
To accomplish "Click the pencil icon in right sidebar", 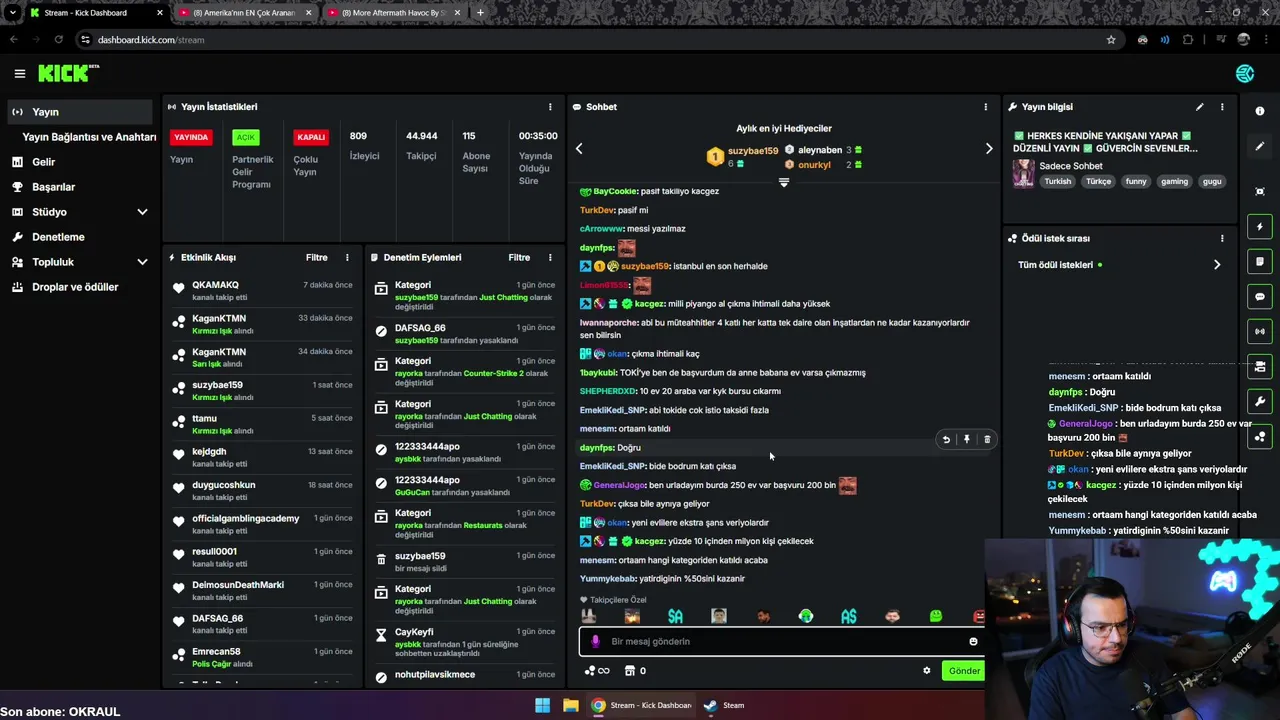I will point(1260,146).
